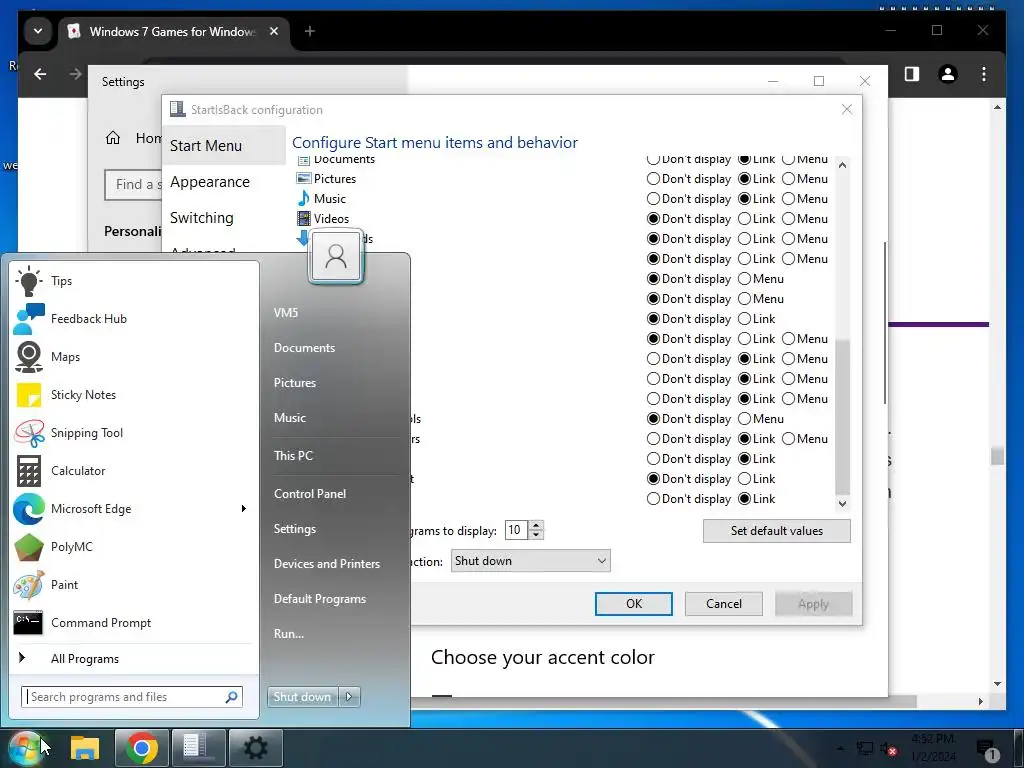Click the search magnifier icon
This screenshot has height=768, width=1024.
click(231, 697)
